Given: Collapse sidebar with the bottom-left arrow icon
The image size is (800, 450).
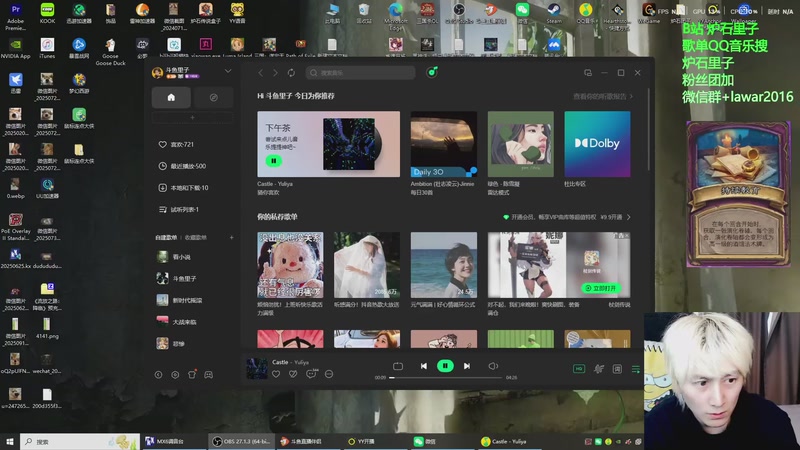Looking at the screenshot, I should coord(158,375).
